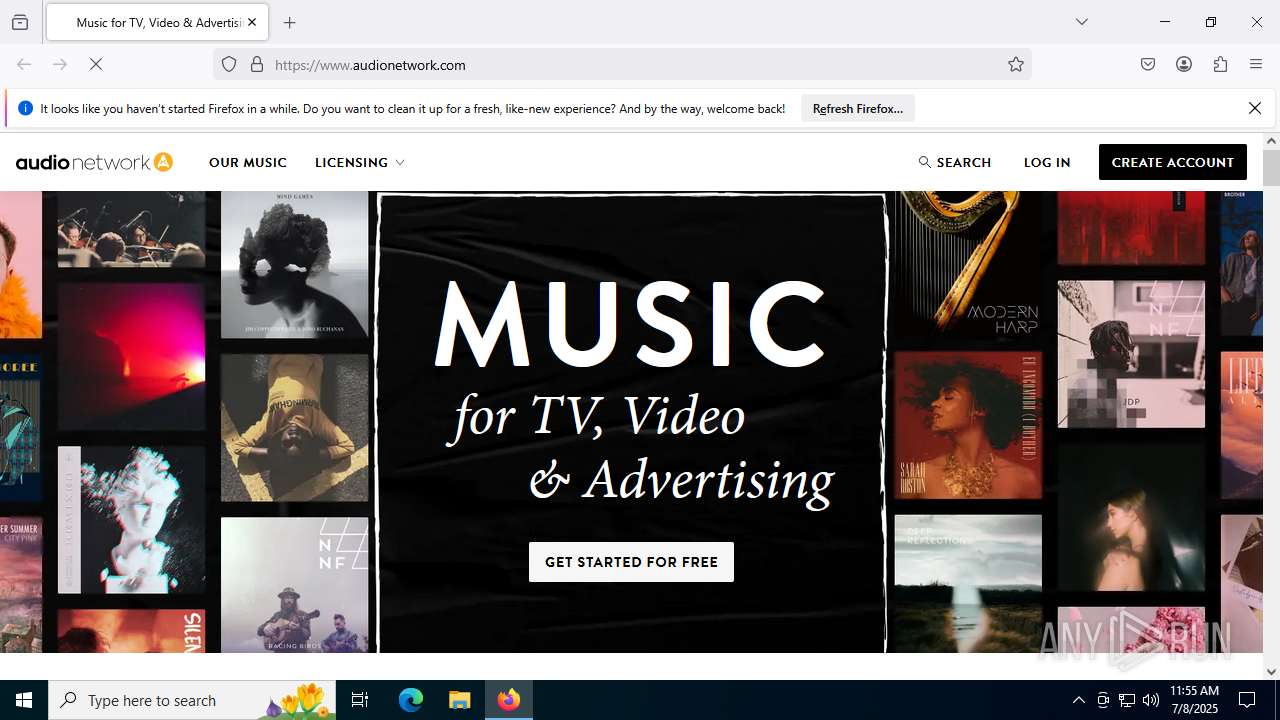
Task: Click the info icon in notification bar
Action: [x=26, y=108]
